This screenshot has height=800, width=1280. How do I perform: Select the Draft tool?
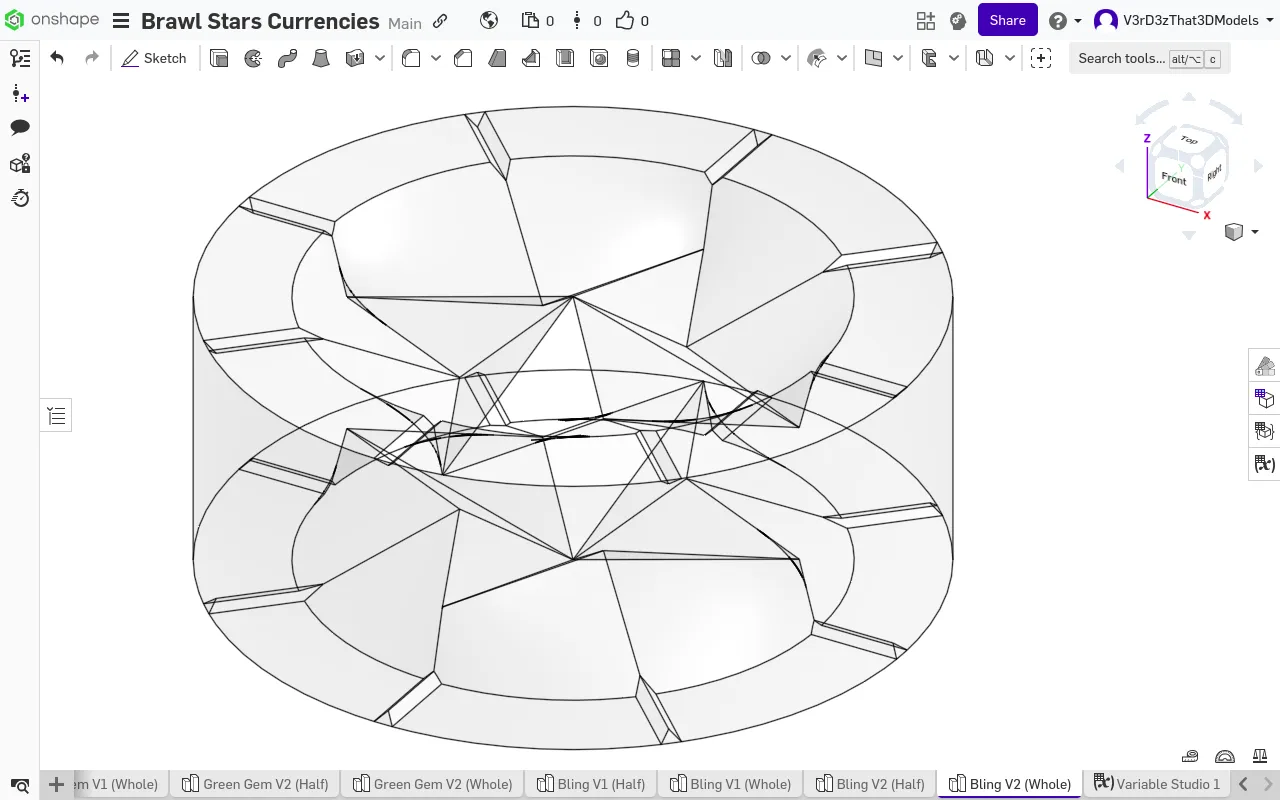coord(497,58)
